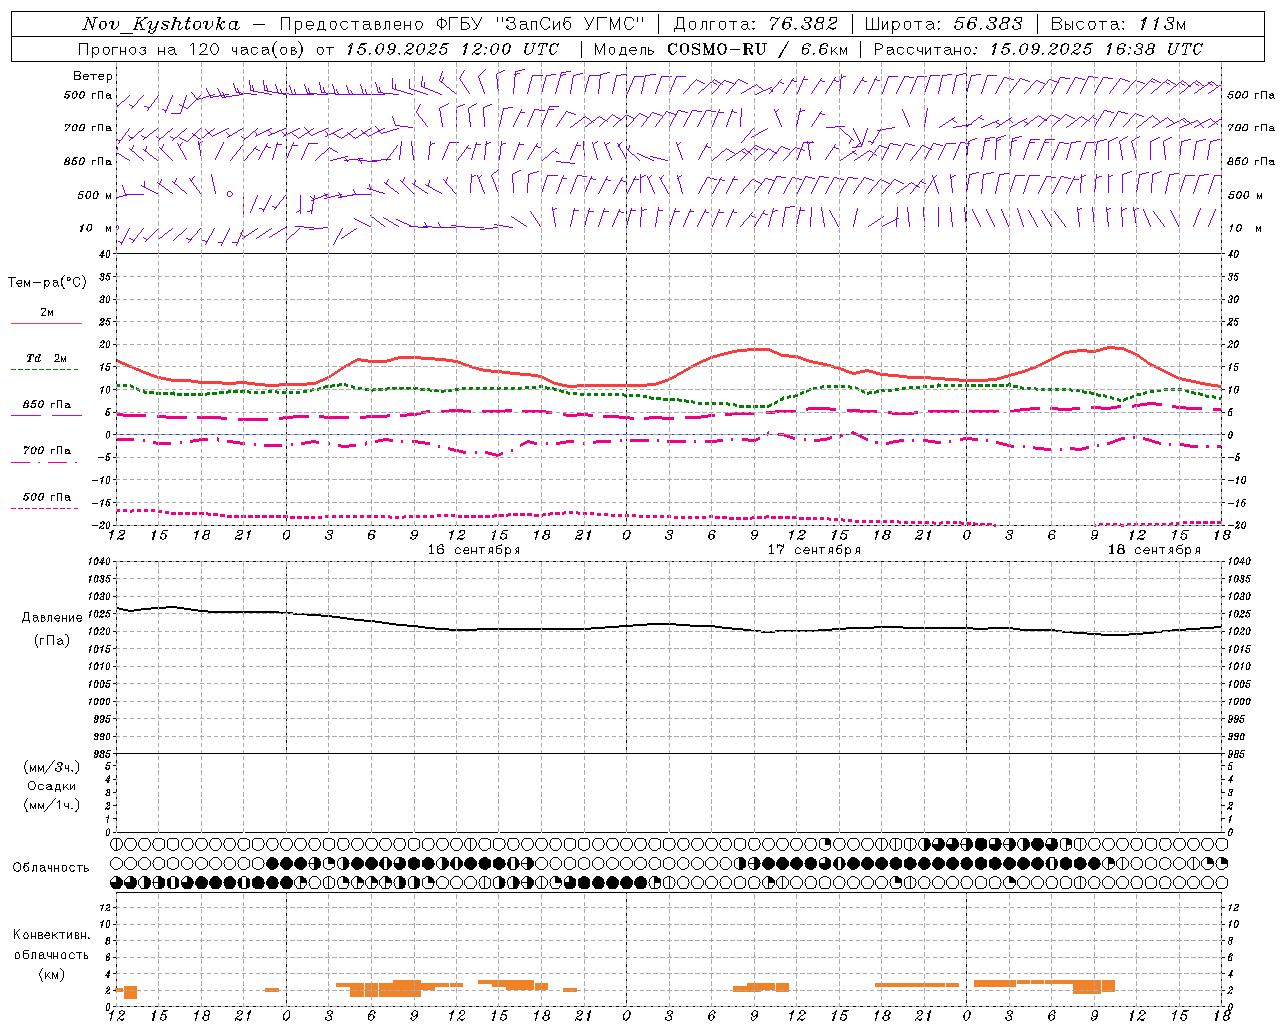Click the station name Nov_Kyshtovka
The image size is (1280, 1024).
point(161,24)
